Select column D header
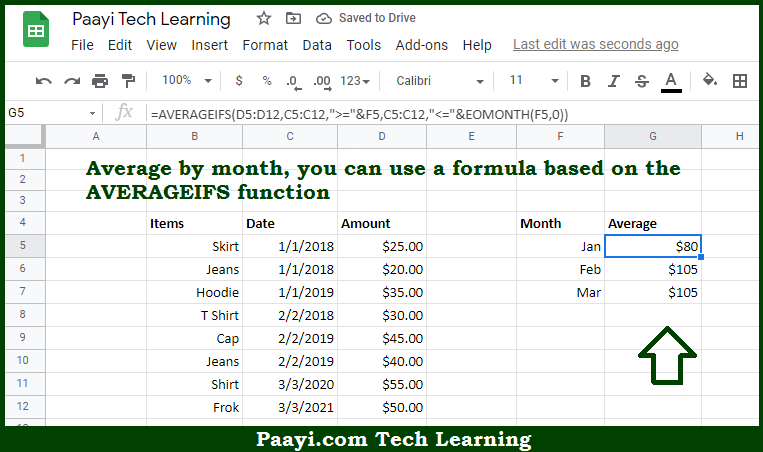Viewport: 763px width, 452px height. pyautogui.click(x=382, y=136)
